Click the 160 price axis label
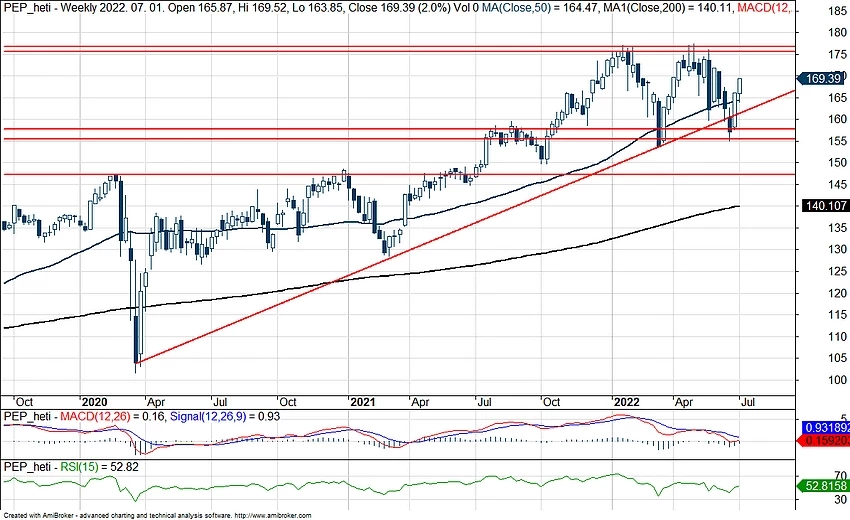 coord(838,119)
